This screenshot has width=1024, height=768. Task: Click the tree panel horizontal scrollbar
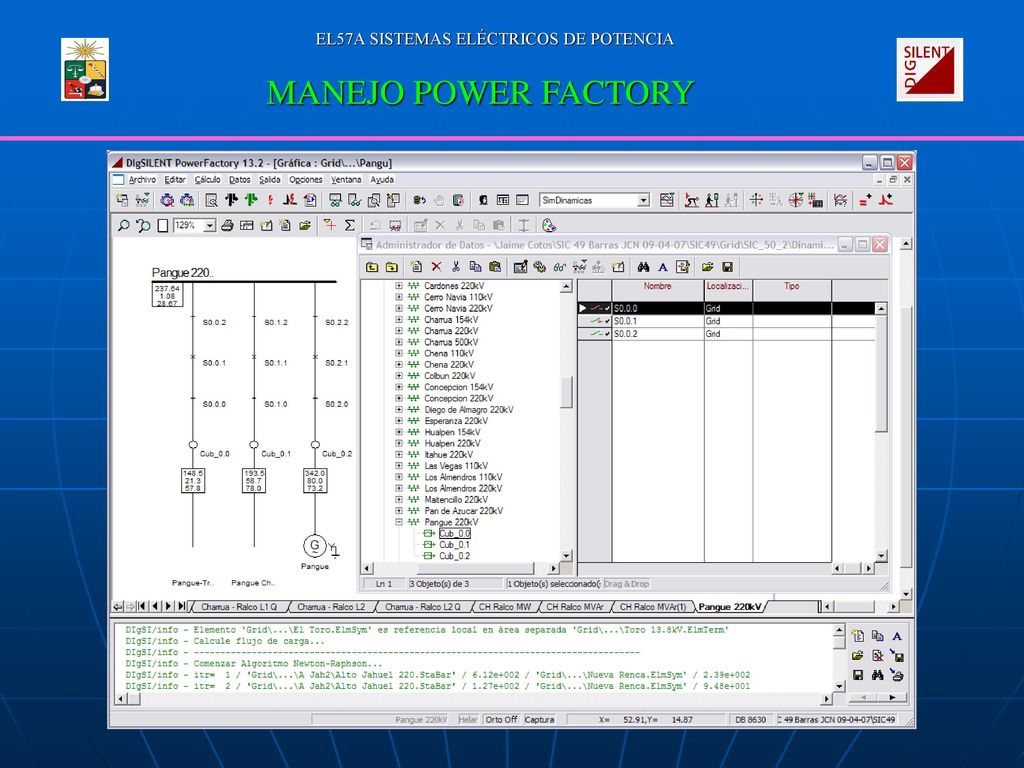coord(461,568)
